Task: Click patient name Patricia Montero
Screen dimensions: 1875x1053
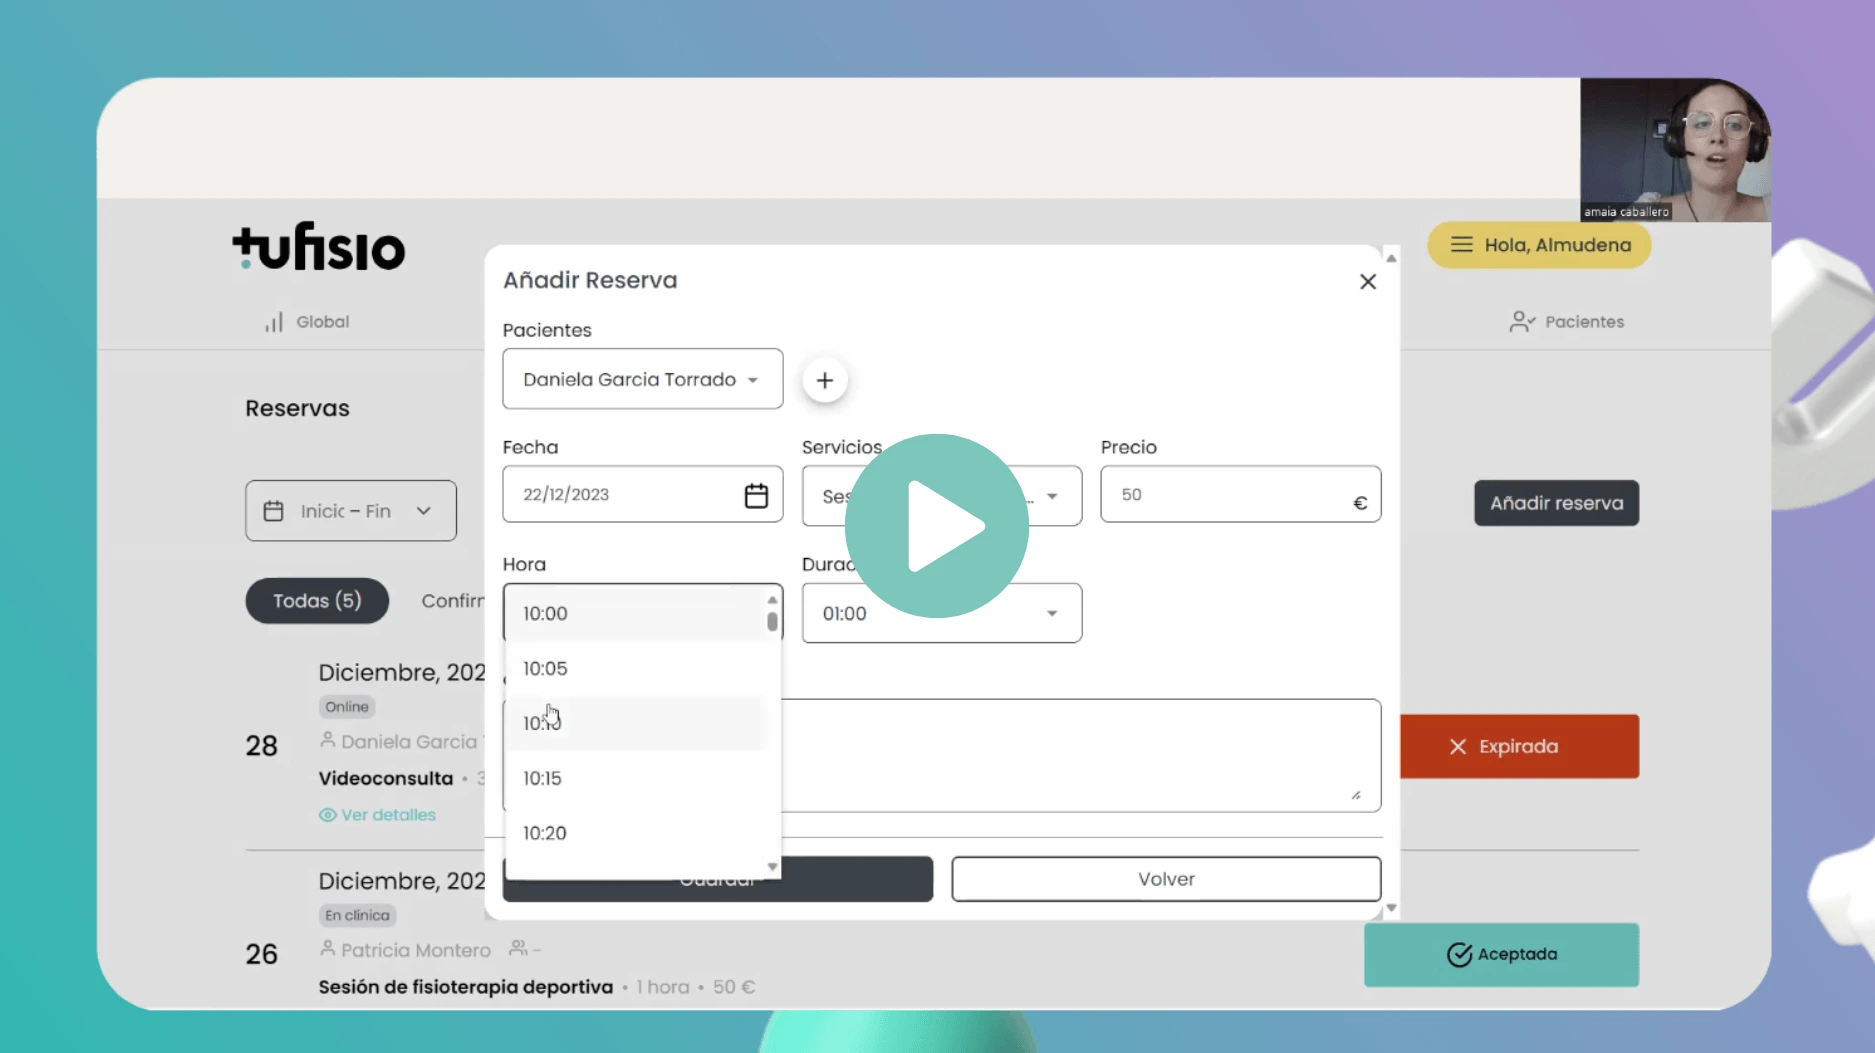Action: click(x=416, y=950)
